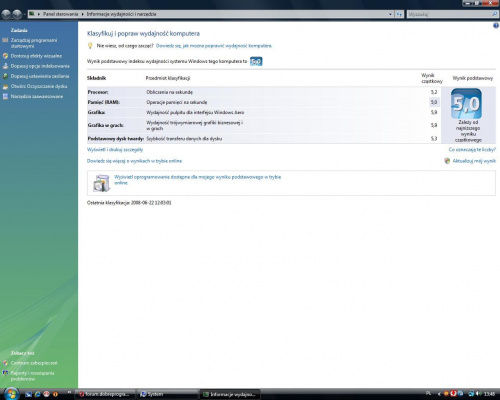Click icon beside Narzędzia zaawansowane
The height and width of the screenshot is (400, 500).
pyautogui.click(x=5, y=96)
